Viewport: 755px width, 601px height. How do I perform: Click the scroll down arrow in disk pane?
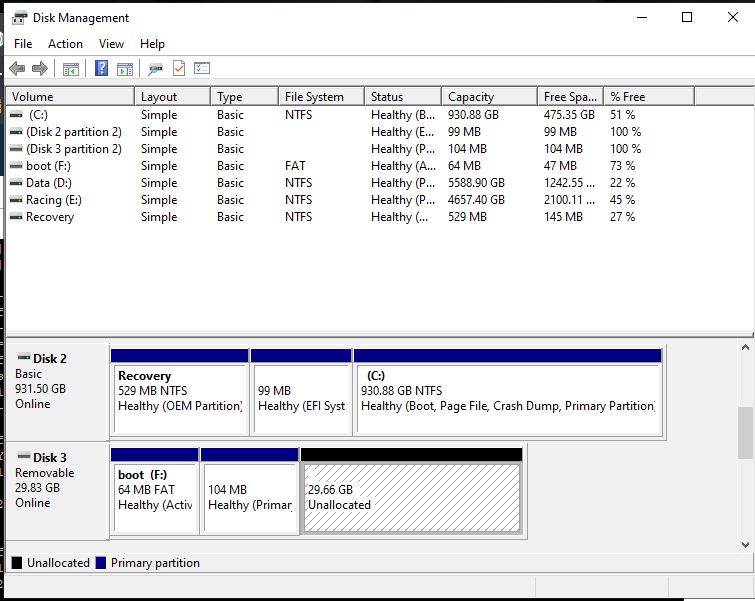tap(745, 545)
